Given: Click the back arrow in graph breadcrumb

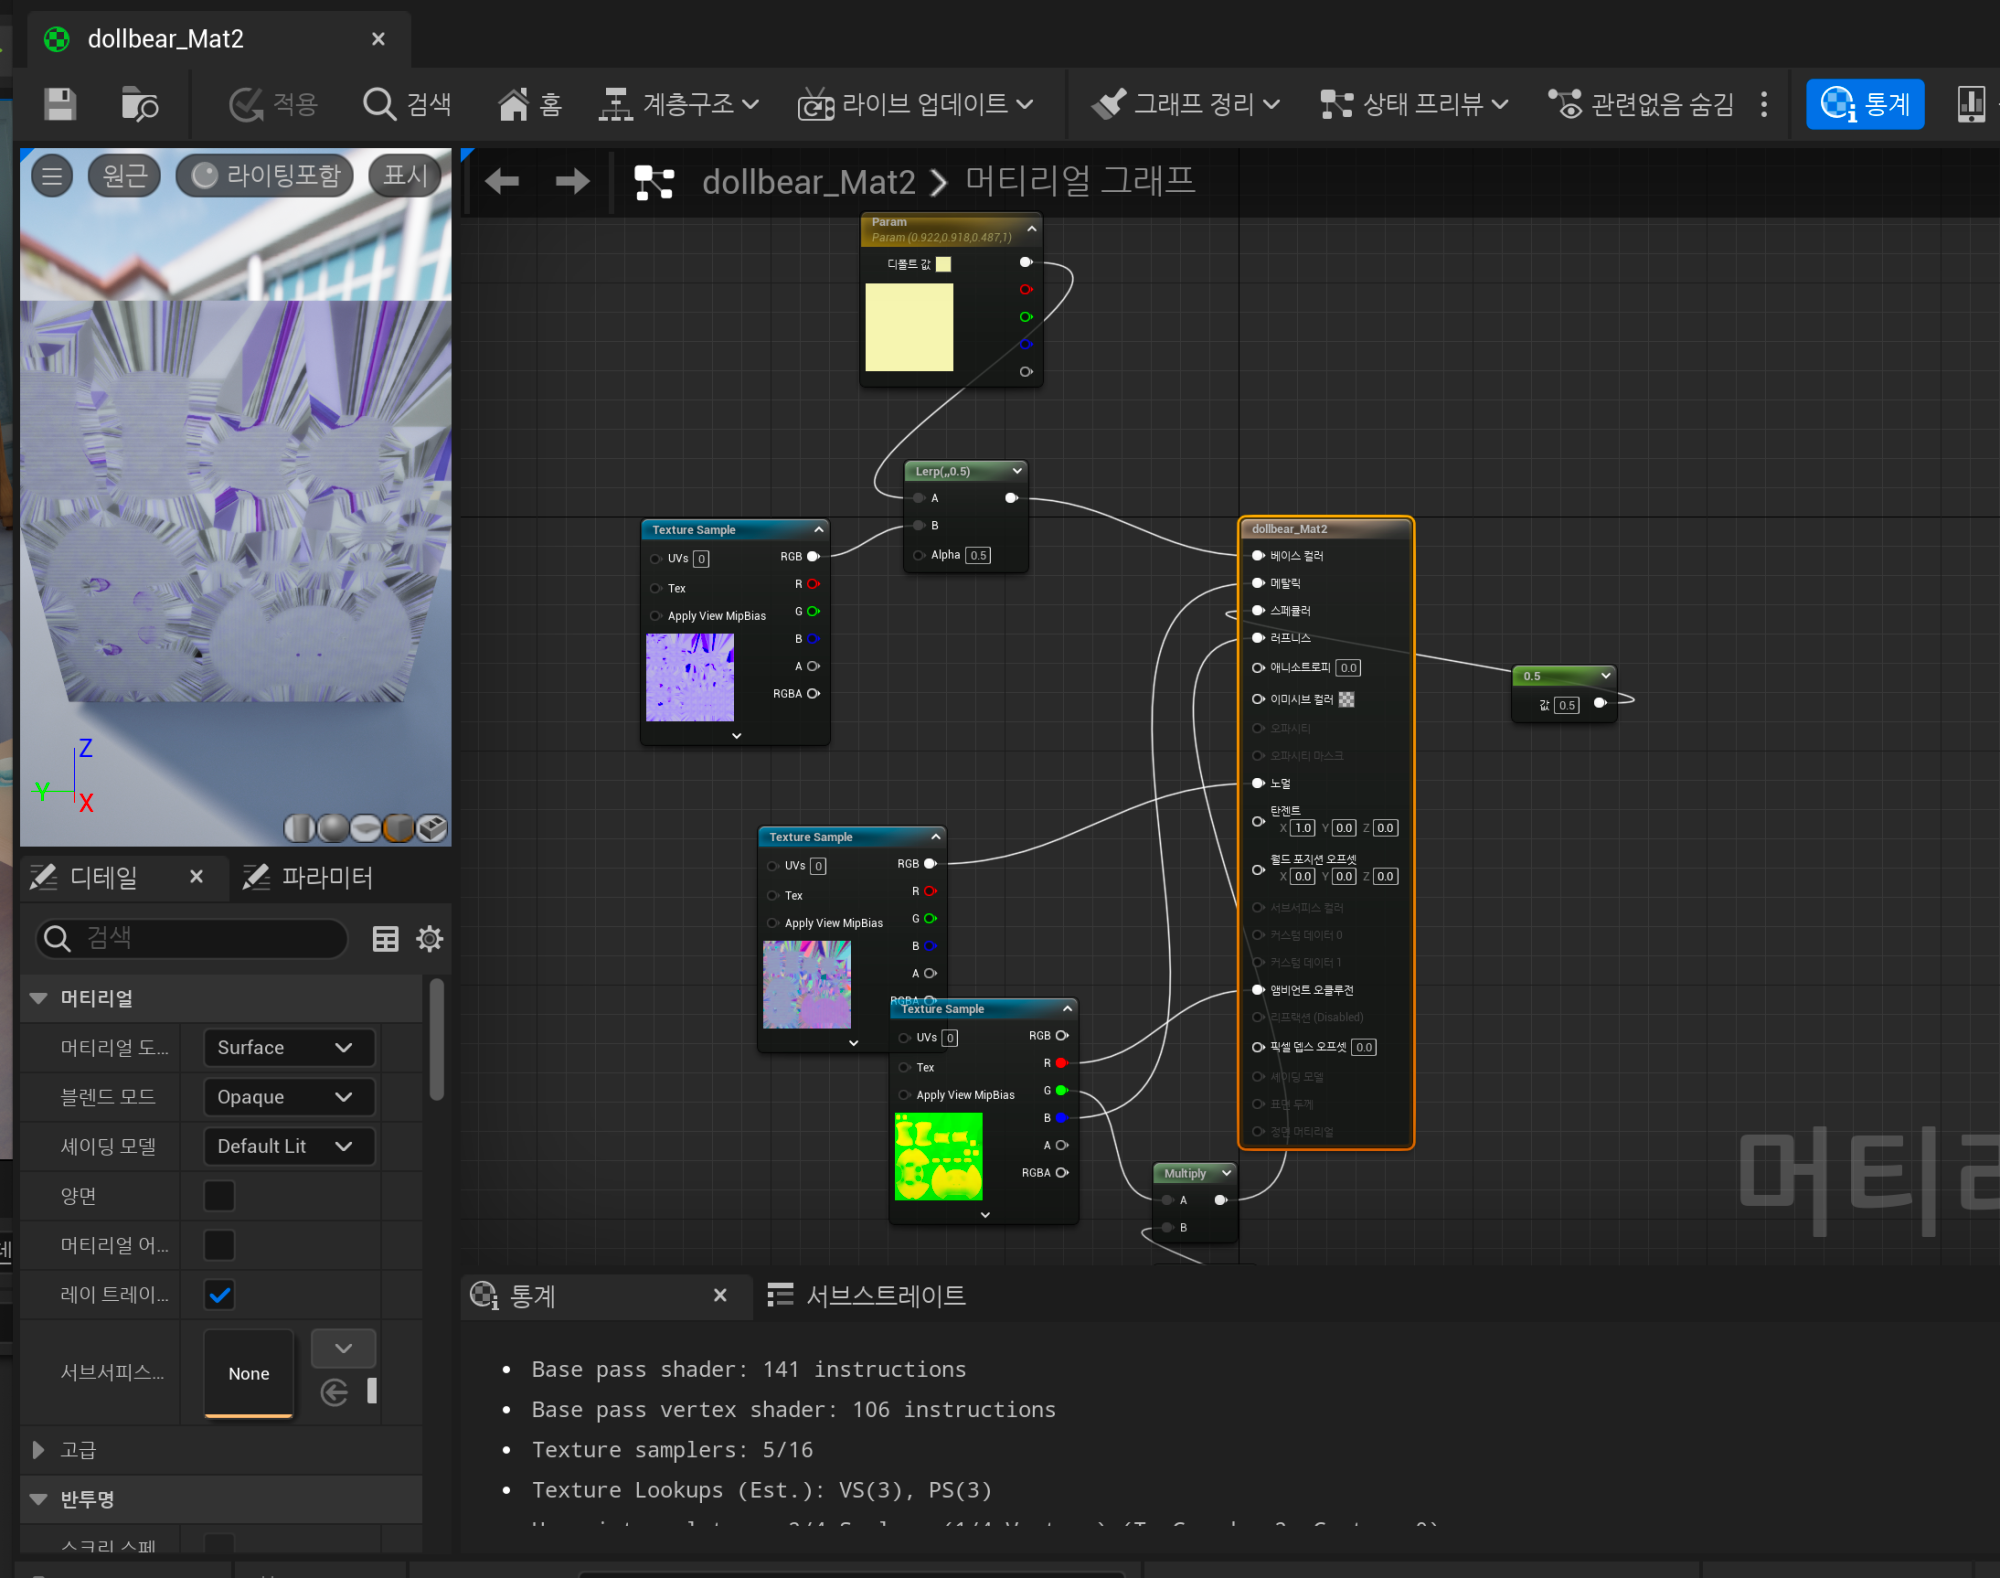Looking at the screenshot, I should 502,181.
